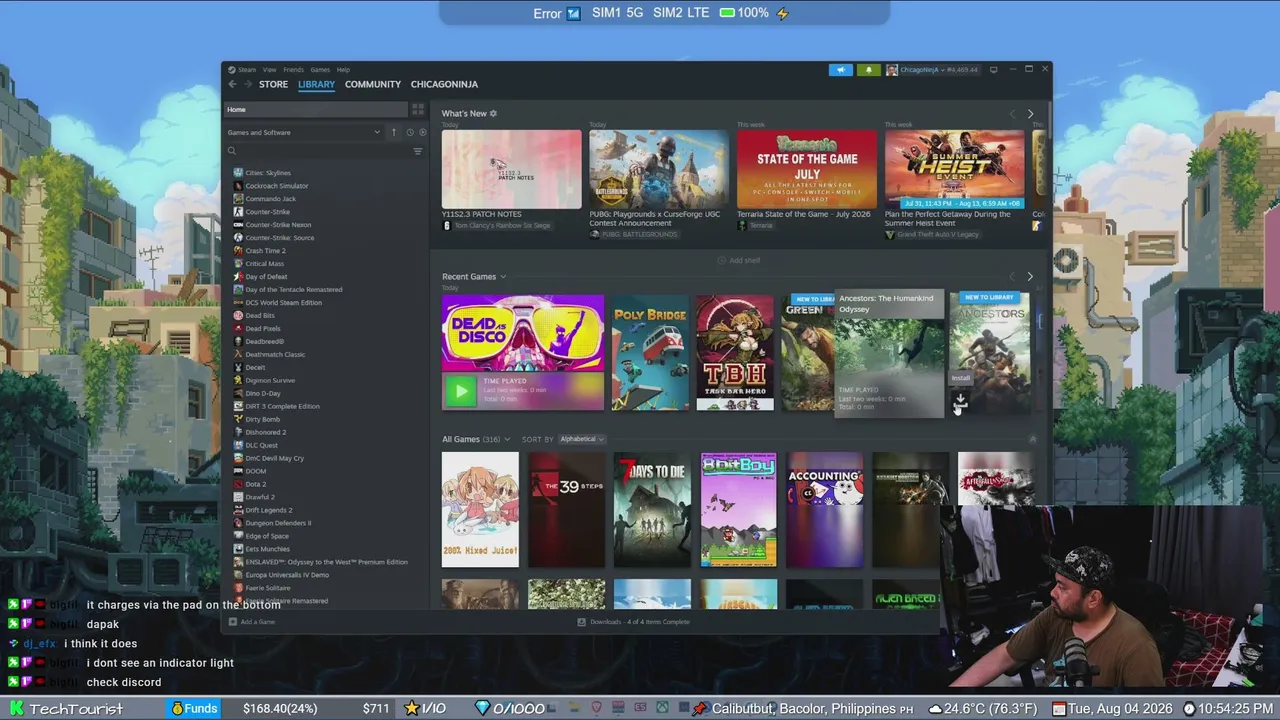1280x720 pixels.
Task: Click the Cities: Skylines game icon
Action: point(238,173)
